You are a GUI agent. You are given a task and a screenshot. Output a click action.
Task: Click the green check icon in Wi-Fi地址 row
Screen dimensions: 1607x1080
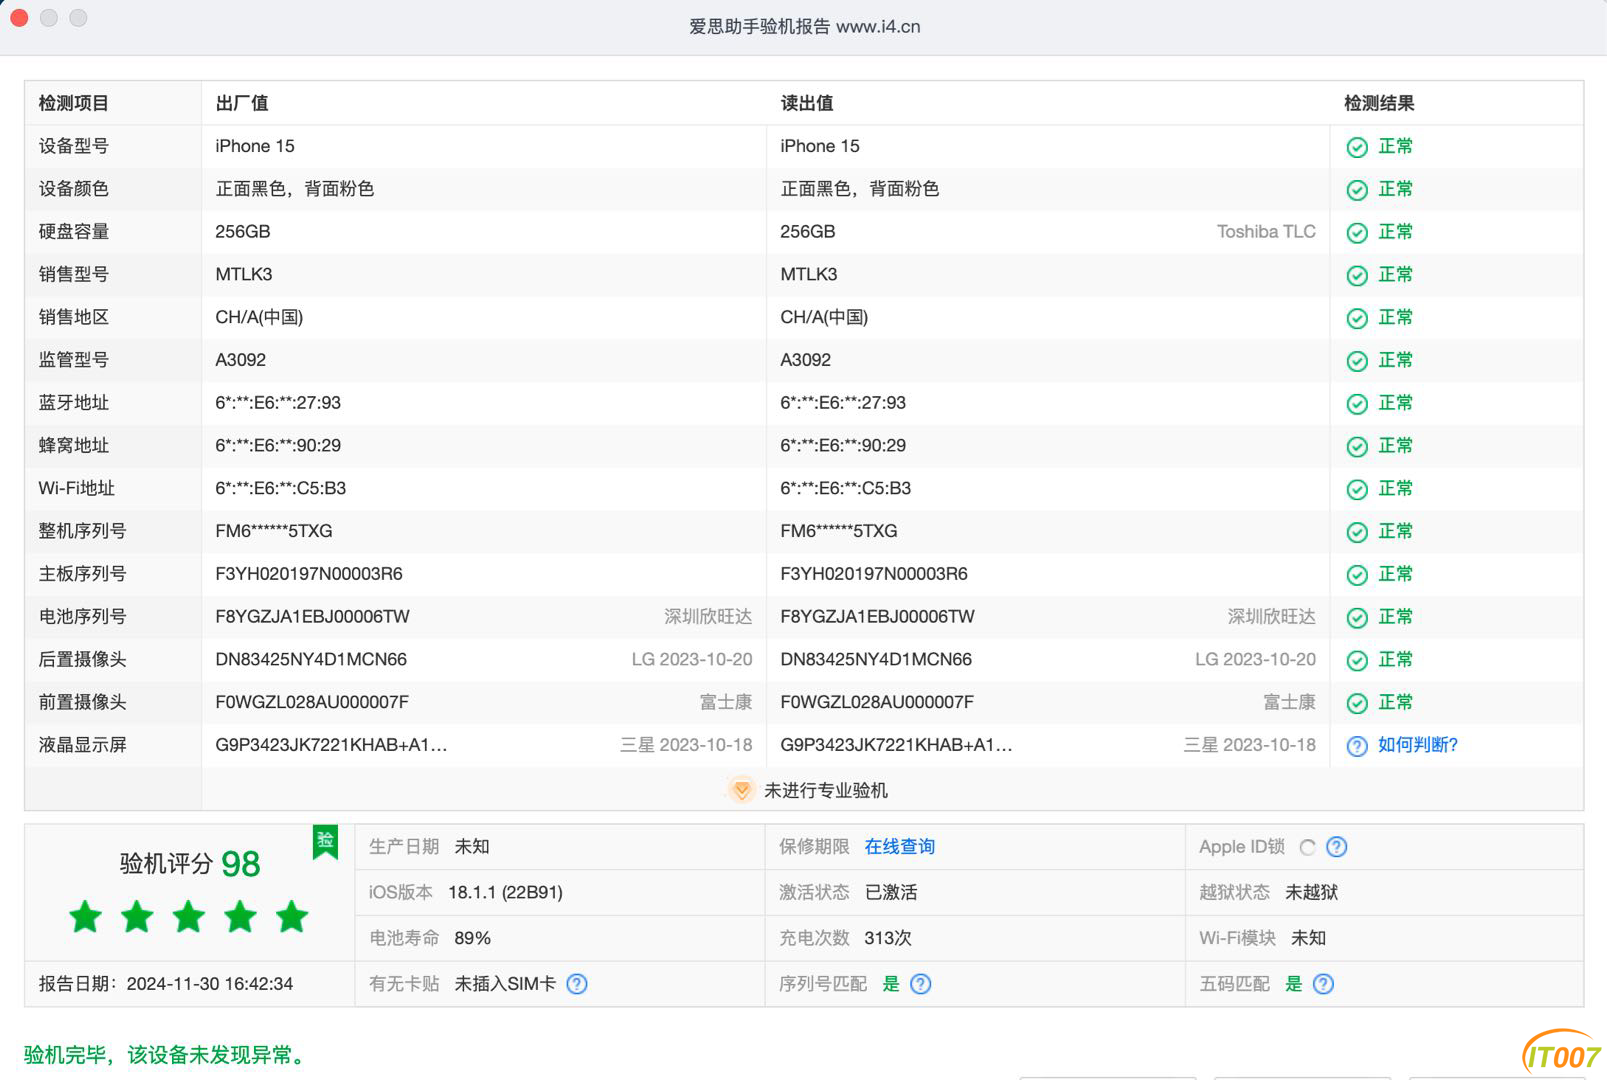[x=1357, y=489]
